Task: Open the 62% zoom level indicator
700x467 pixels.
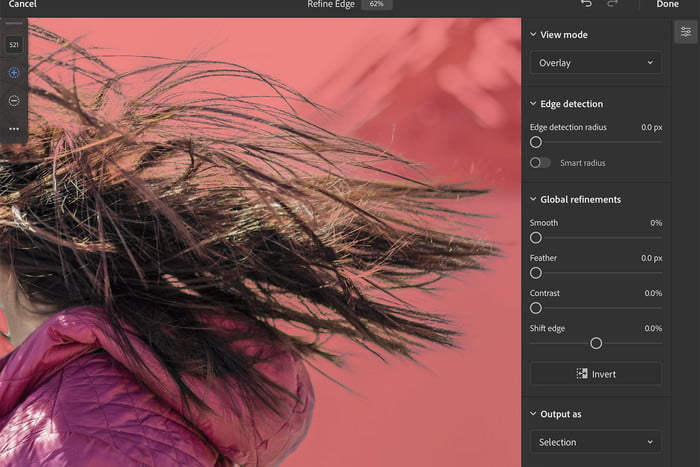Action: (376, 4)
